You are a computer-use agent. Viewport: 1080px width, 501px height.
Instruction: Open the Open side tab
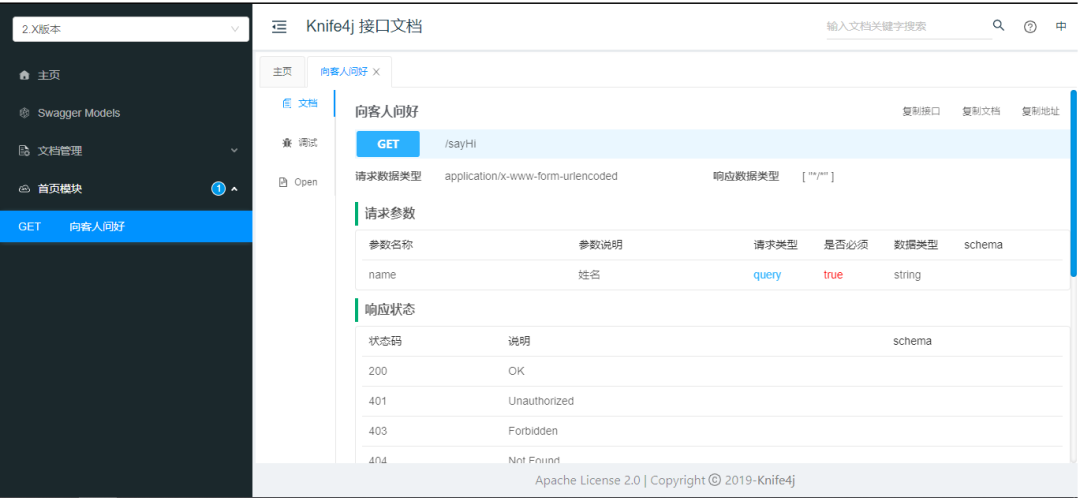click(x=300, y=183)
